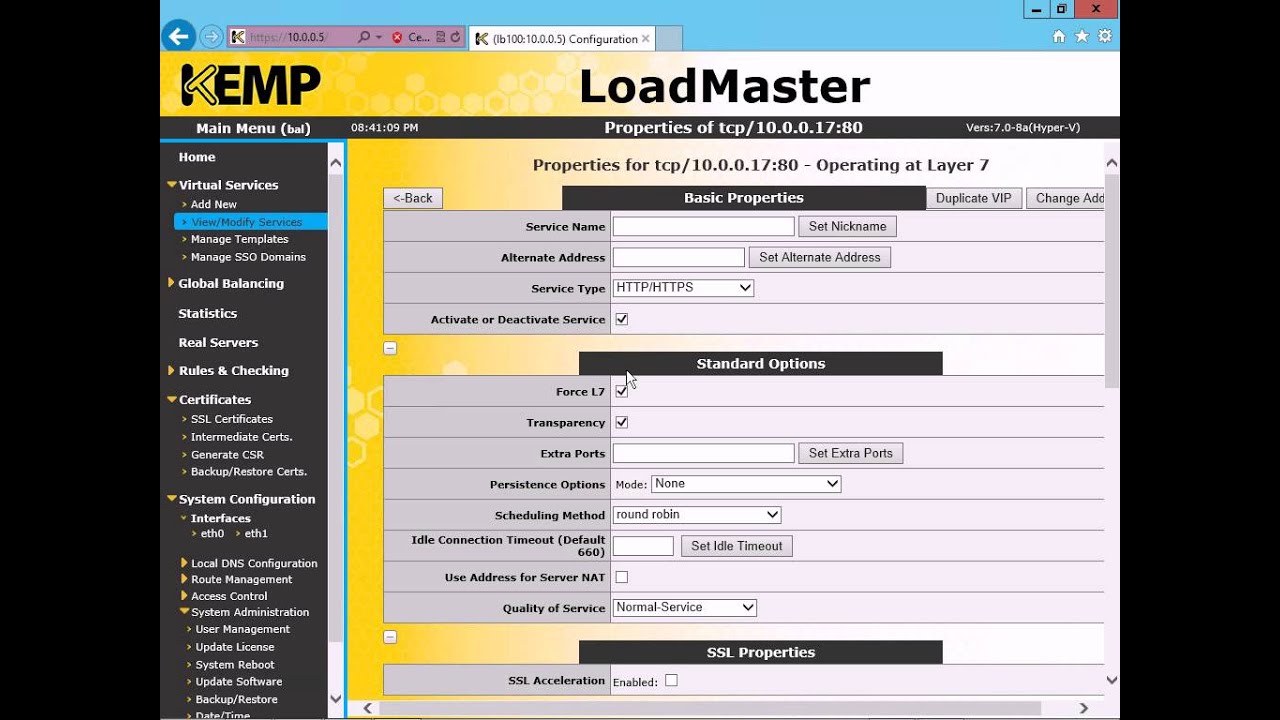Open Manage SSO Domains menu item
The height and width of the screenshot is (720, 1280).
pyautogui.click(x=248, y=257)
